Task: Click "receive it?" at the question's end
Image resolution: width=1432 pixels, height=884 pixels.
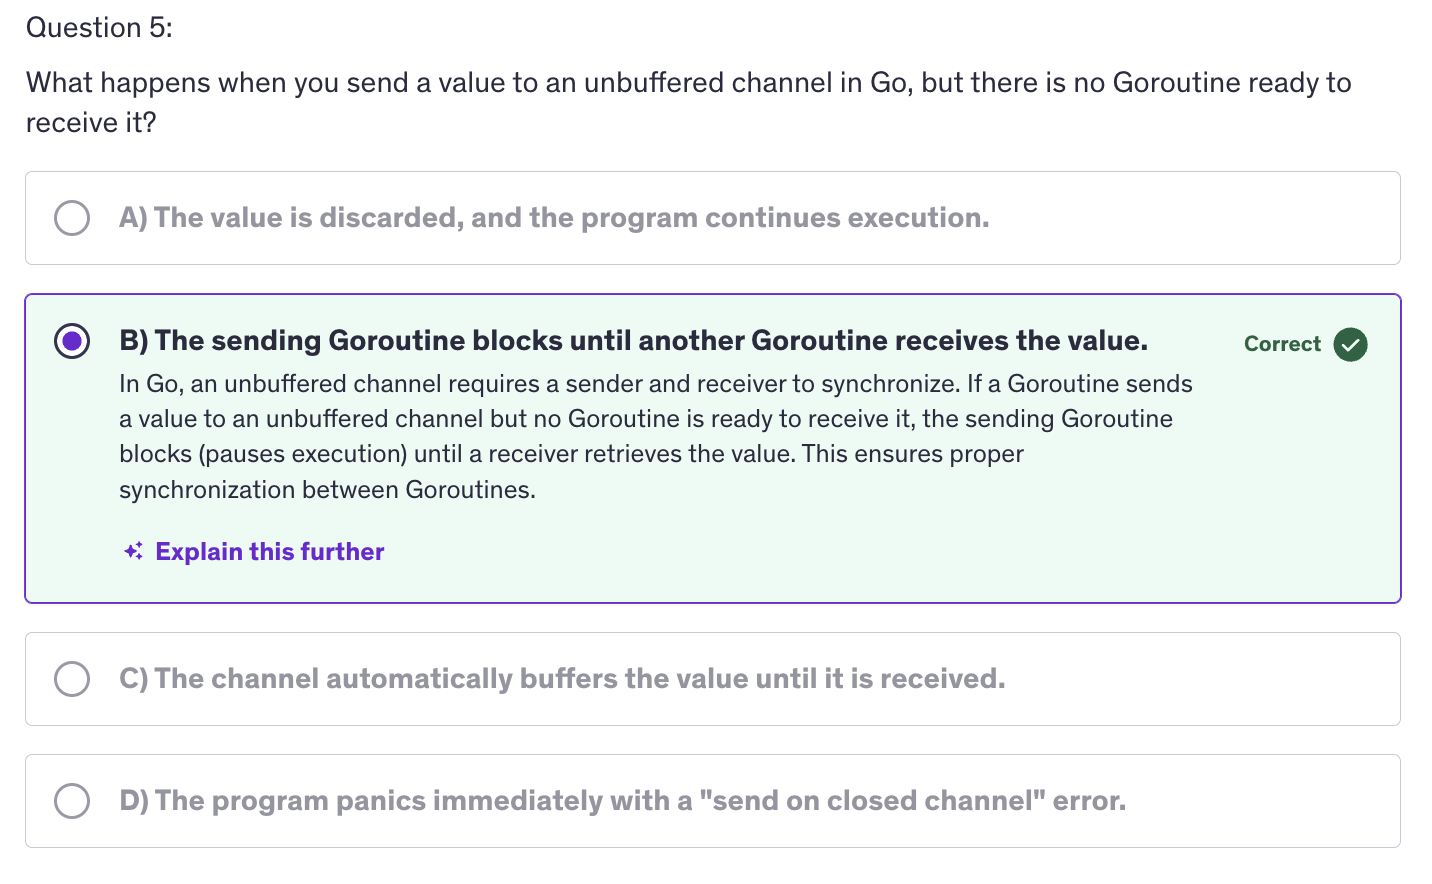Action: [91, 123]
